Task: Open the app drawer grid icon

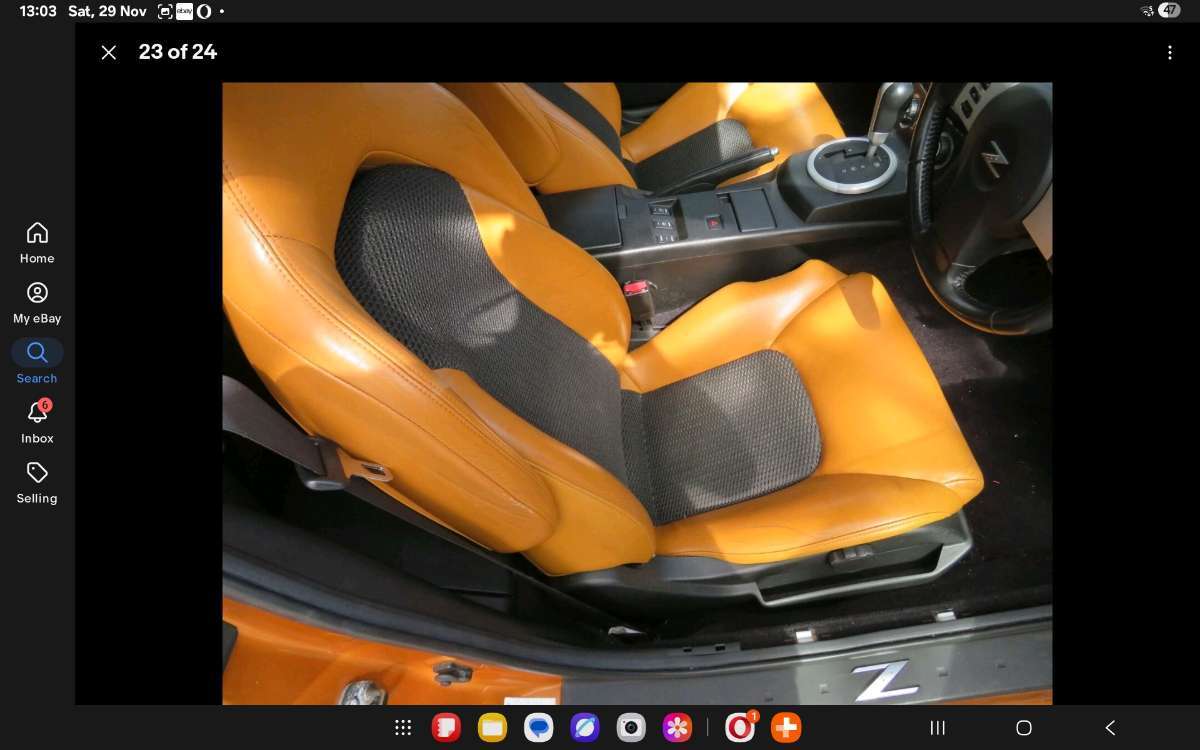Action: [403, 728]
